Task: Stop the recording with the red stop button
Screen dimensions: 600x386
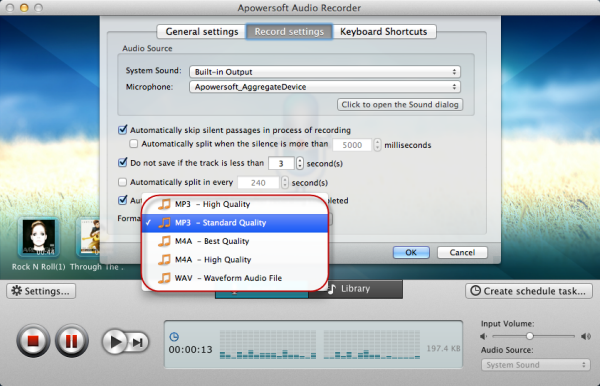Action: pyautogui.click(x=33, y=340)
